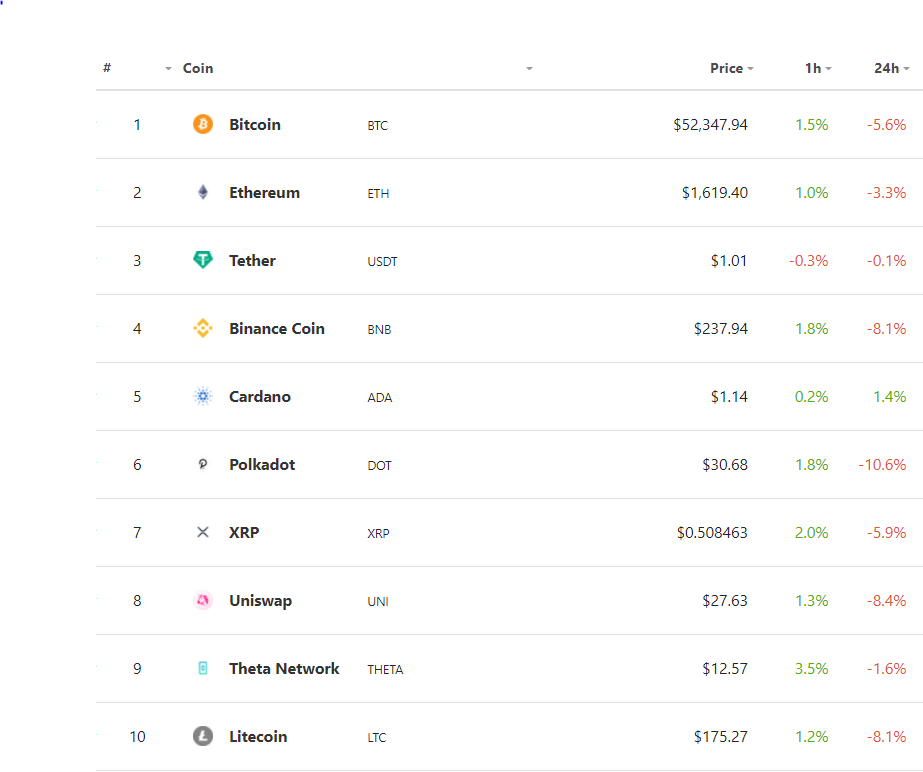Expand the 1h column sort arrow

pos(828,69)
